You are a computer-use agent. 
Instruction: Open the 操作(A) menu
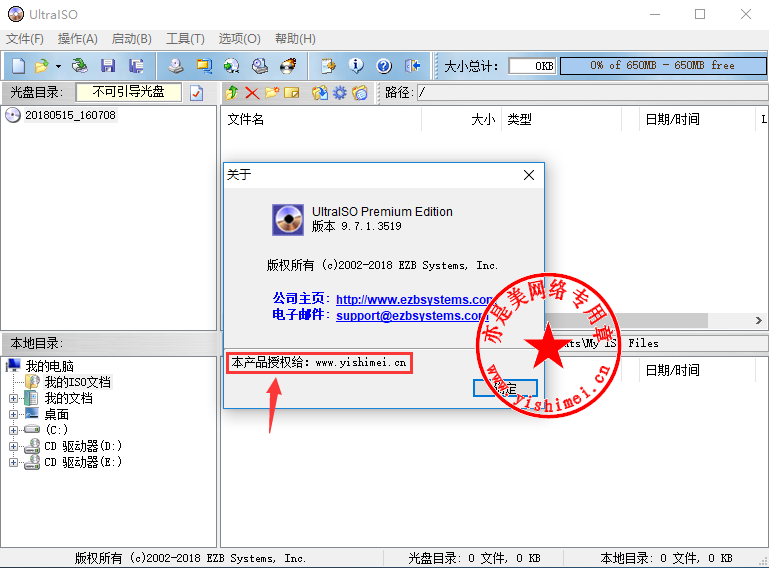pyautogui.click(x=77, y=39)
